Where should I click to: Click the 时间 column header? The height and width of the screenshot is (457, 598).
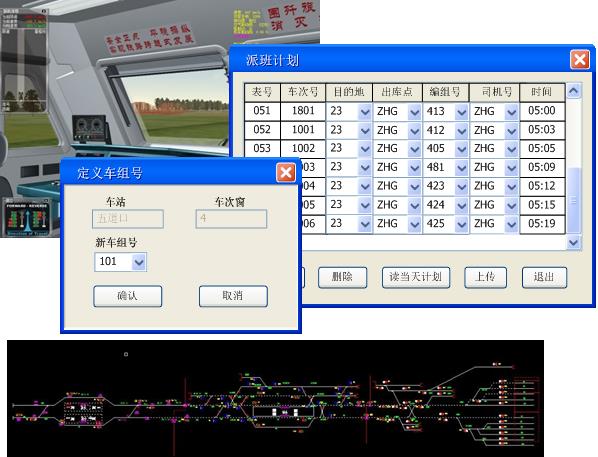click(x=542, y=92)
